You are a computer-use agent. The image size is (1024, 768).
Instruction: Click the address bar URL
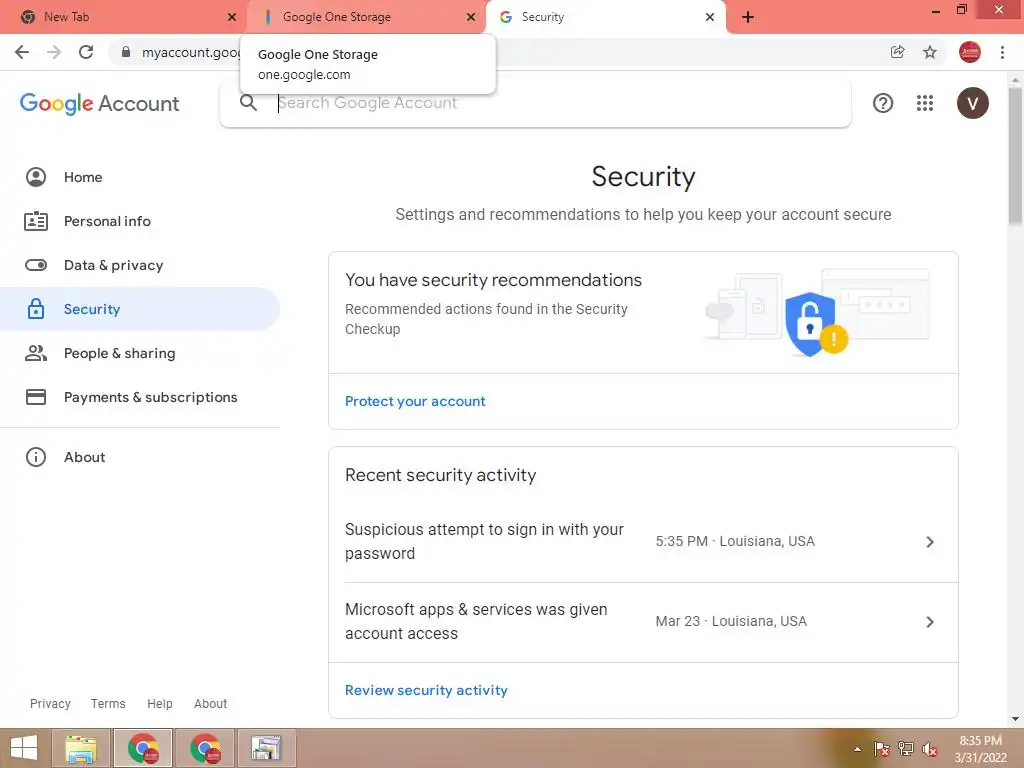coord(191,52)
